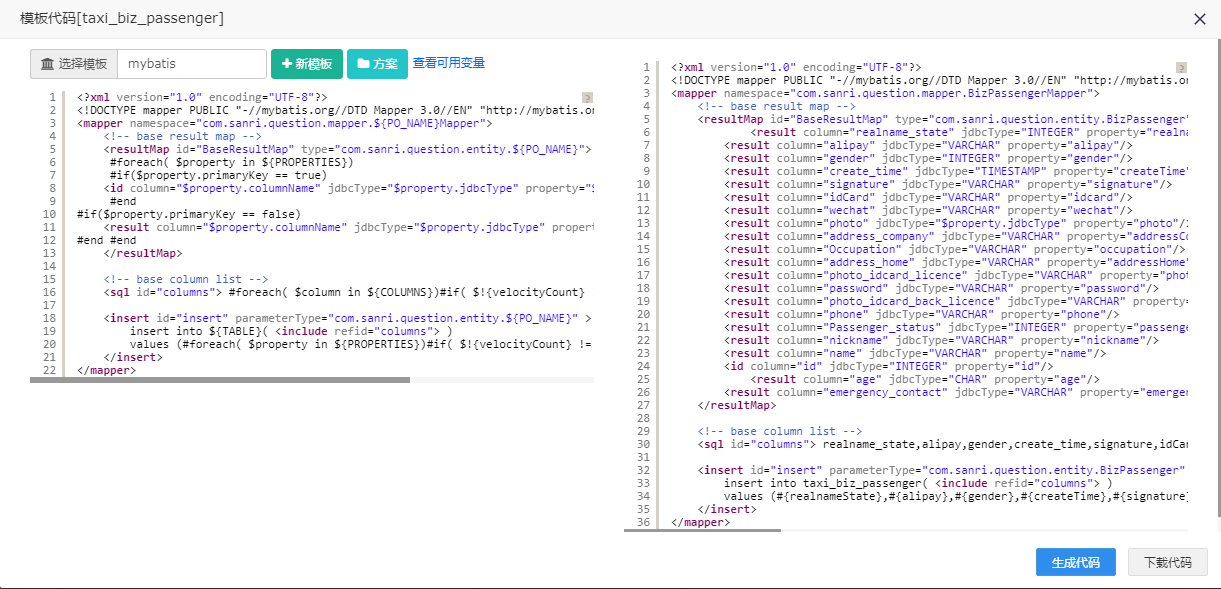Click the result column="wechat" line

click(928, 210)
